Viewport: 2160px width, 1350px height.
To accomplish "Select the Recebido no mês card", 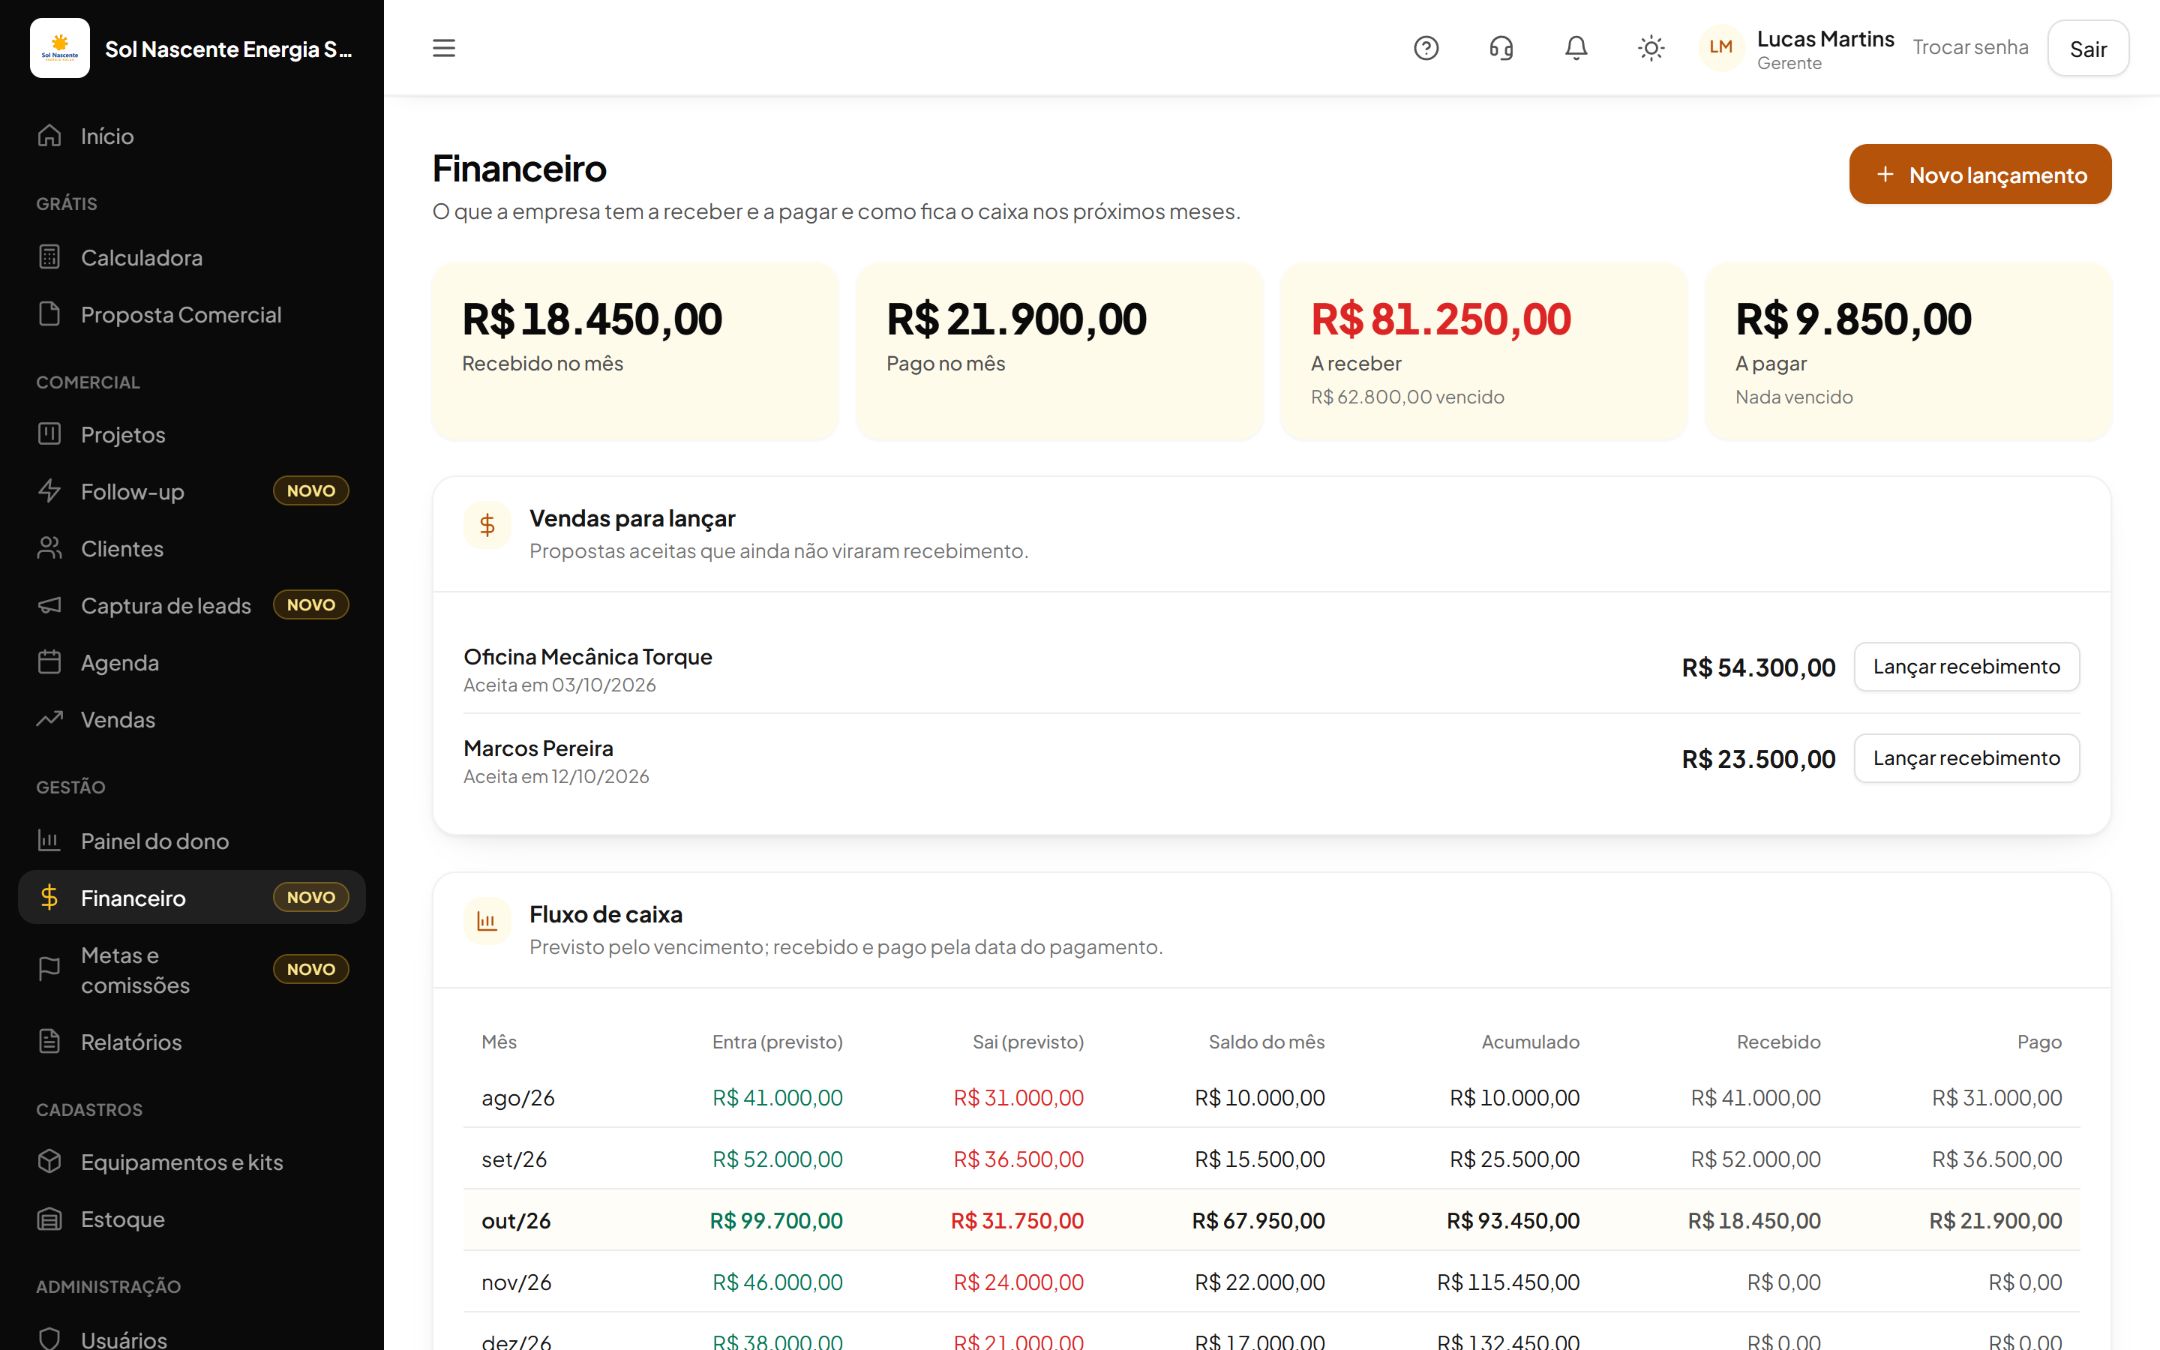I will [635, 351].
